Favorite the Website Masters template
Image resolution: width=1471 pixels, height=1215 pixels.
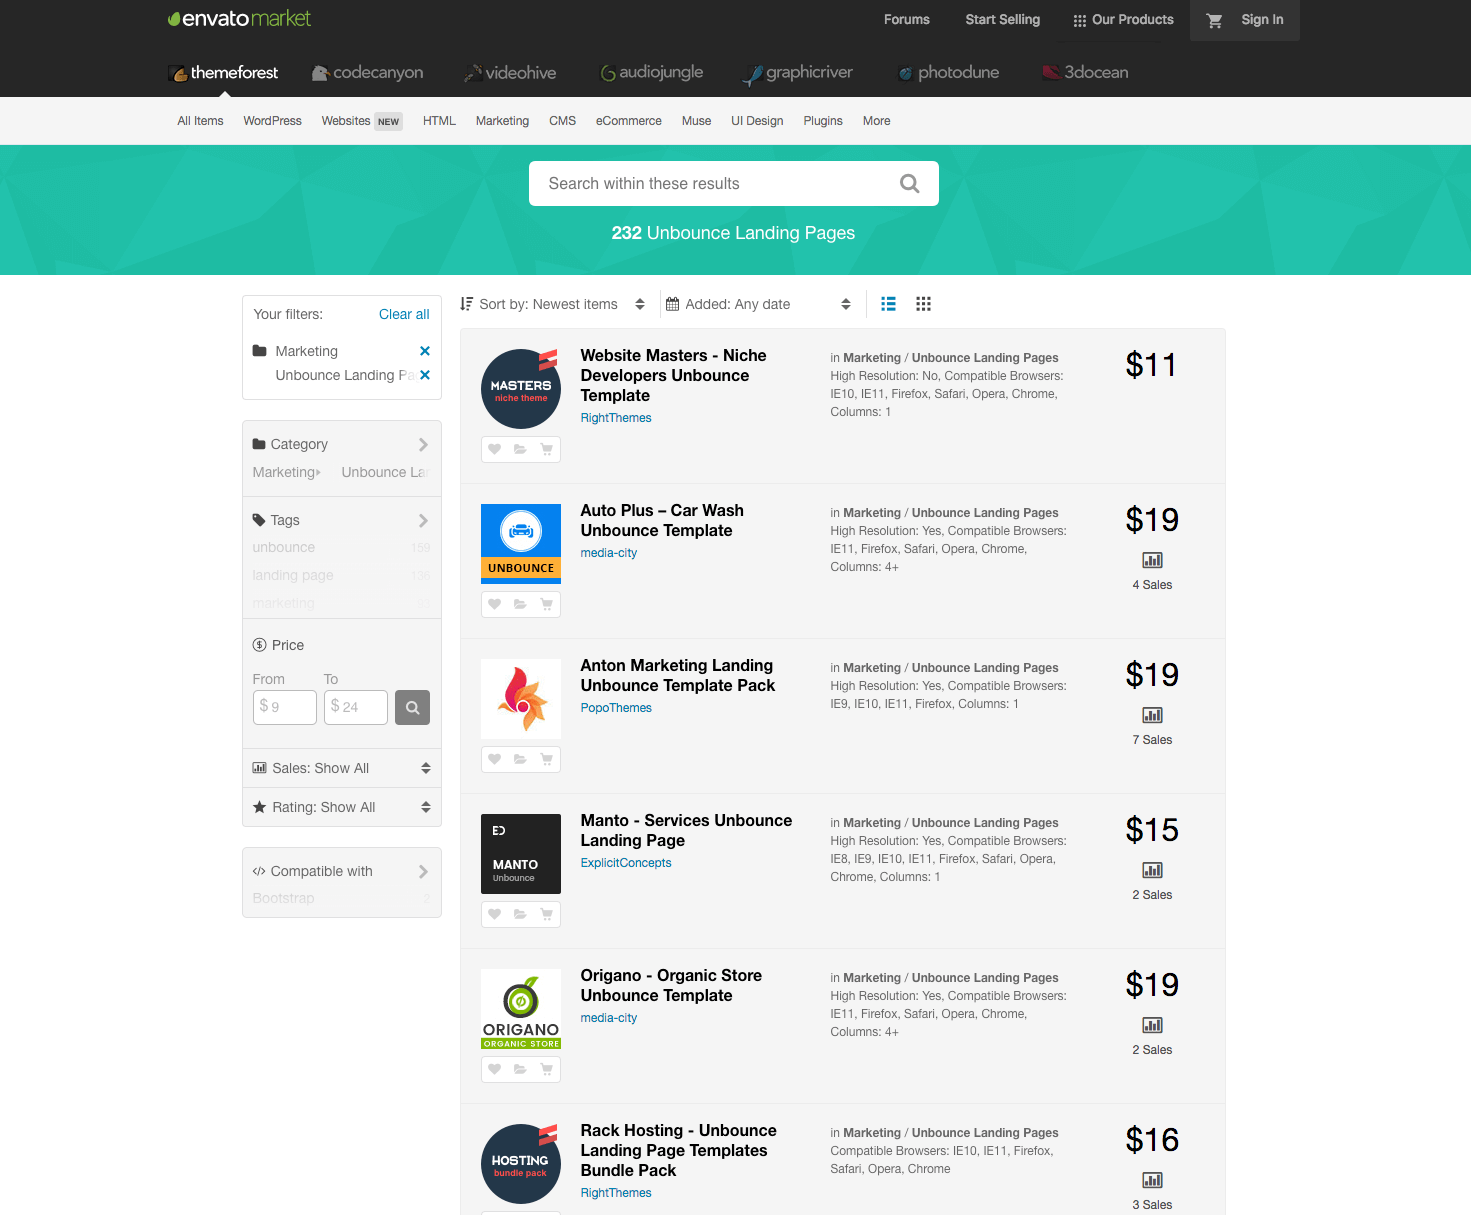(494, 450)
